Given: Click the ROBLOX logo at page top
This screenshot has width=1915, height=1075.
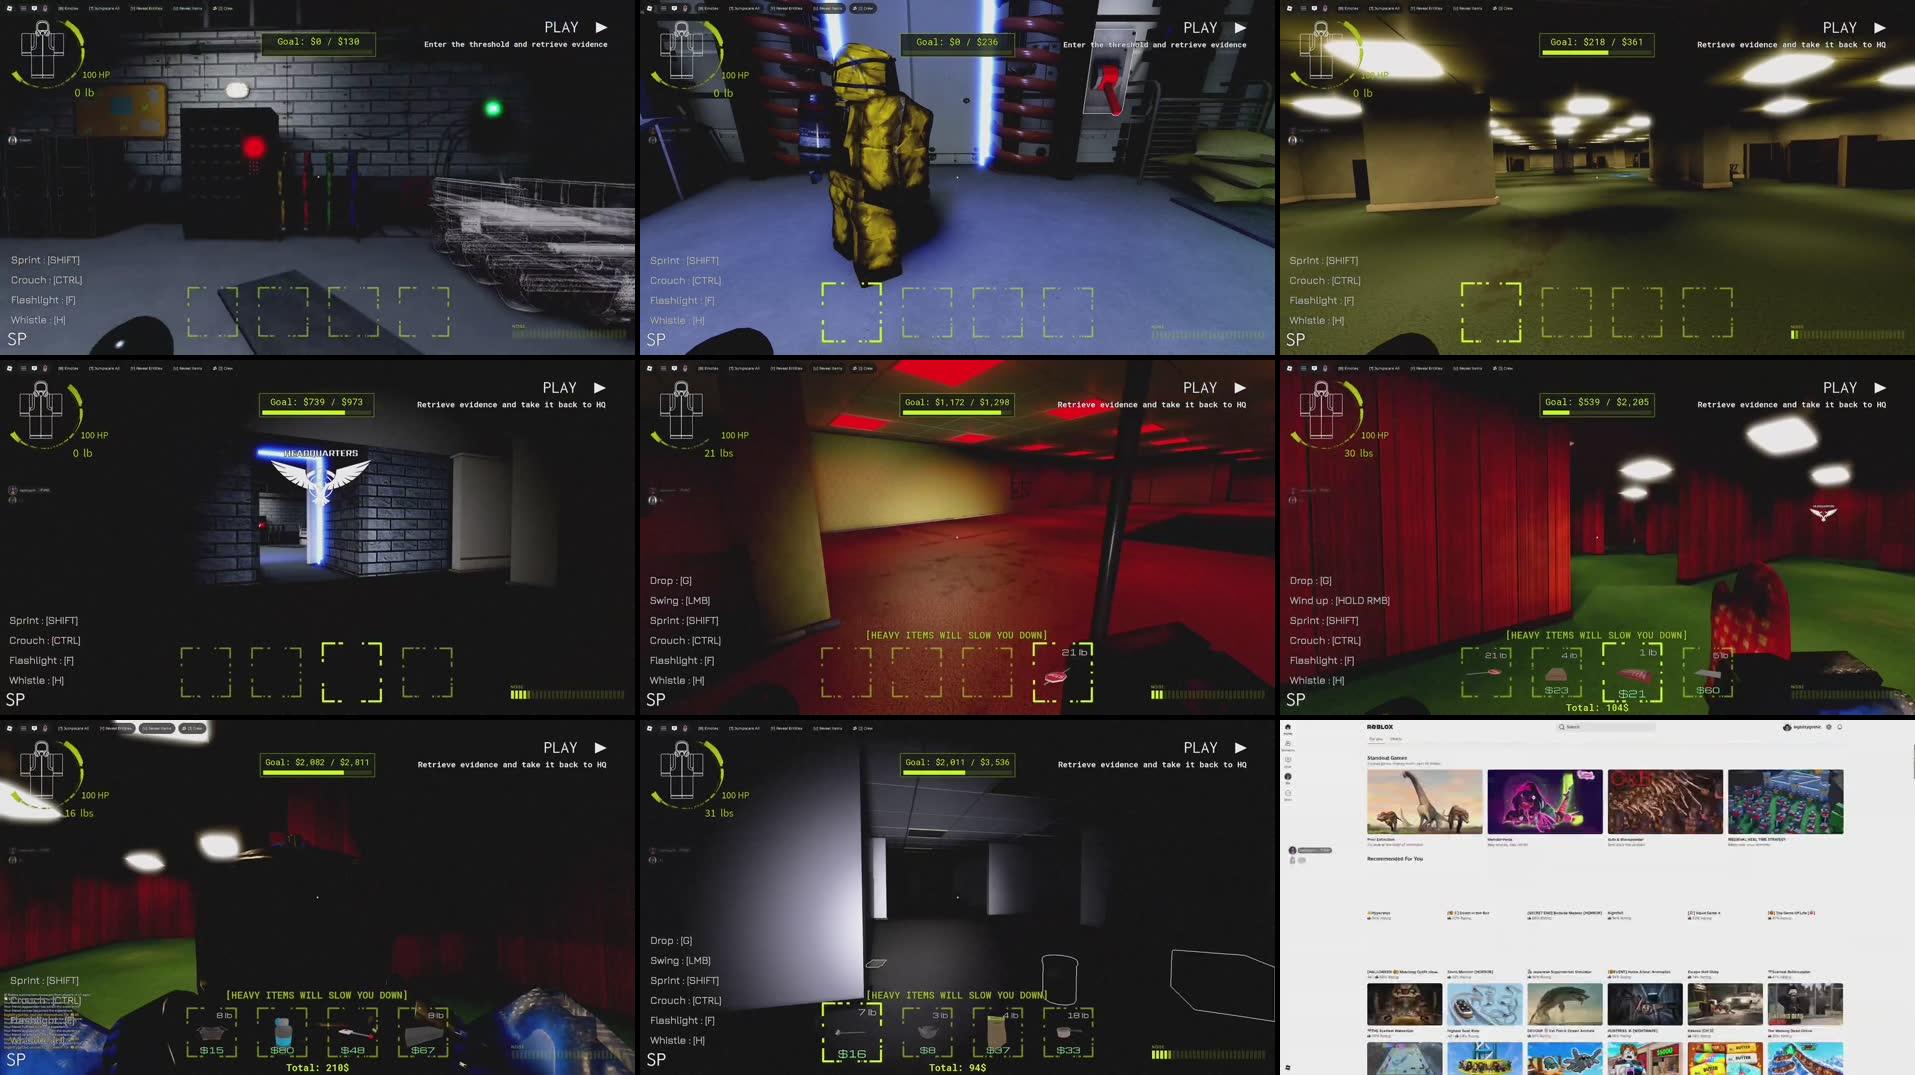Looking at the screenshot, I should pos(1380,727).
